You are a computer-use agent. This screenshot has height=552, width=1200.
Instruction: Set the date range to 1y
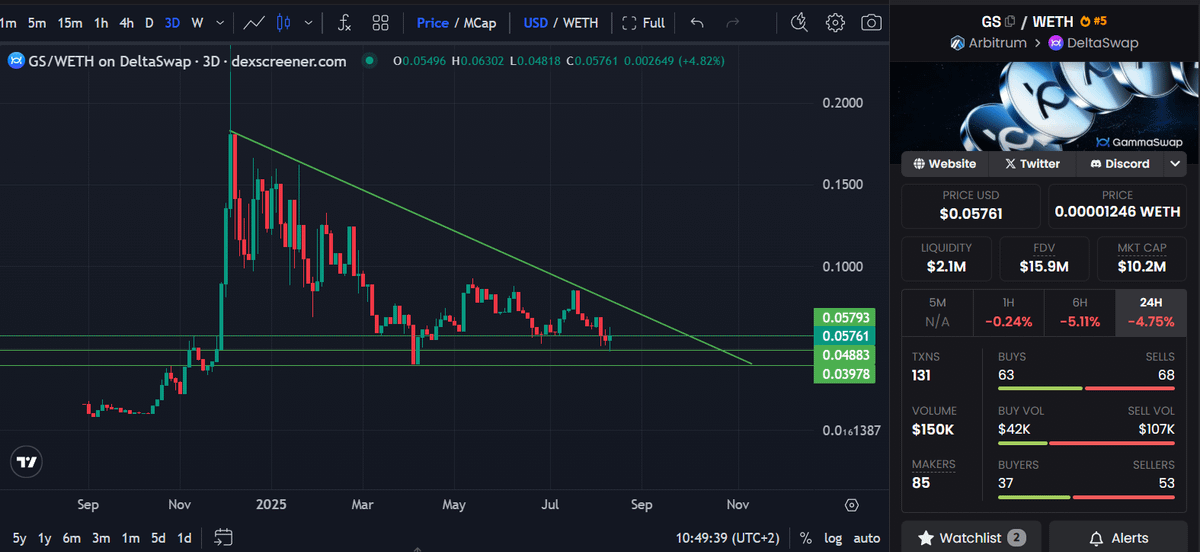(44, 538)
